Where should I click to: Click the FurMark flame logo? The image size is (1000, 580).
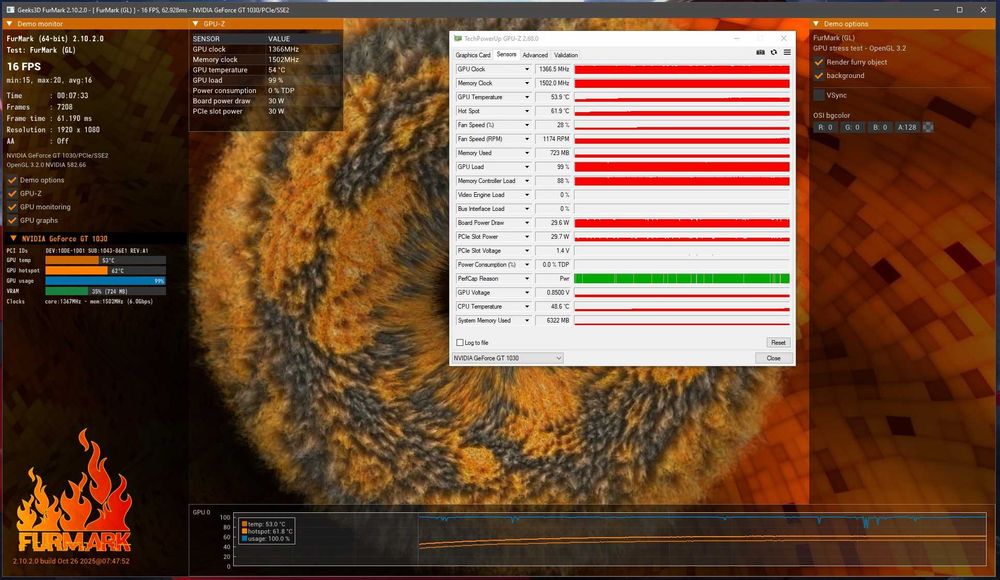[x=74, y=491]
